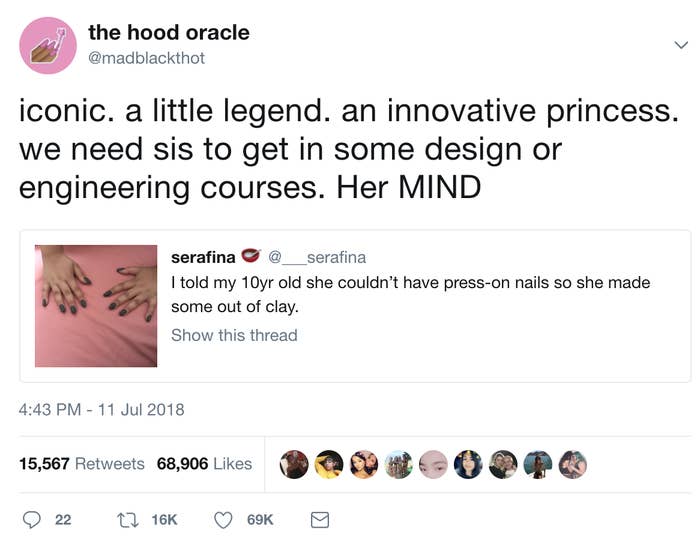
Task: Open the hood oracle's pink profile avatar
Action: click(48, 45)
